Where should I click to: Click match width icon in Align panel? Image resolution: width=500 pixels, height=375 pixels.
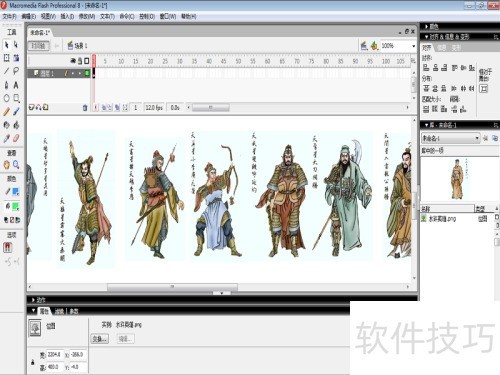pos(426,109)
